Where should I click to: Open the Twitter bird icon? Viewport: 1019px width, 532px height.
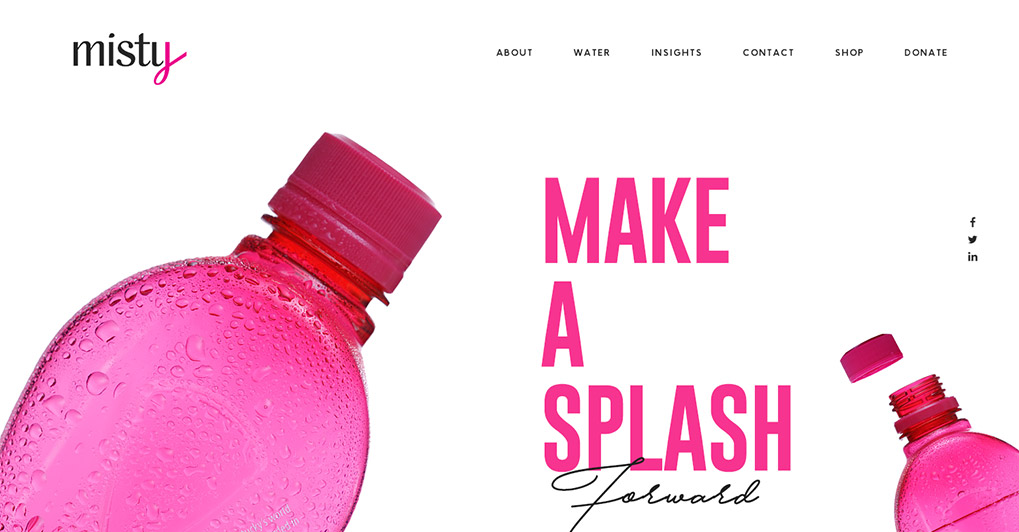coord(972,240)
